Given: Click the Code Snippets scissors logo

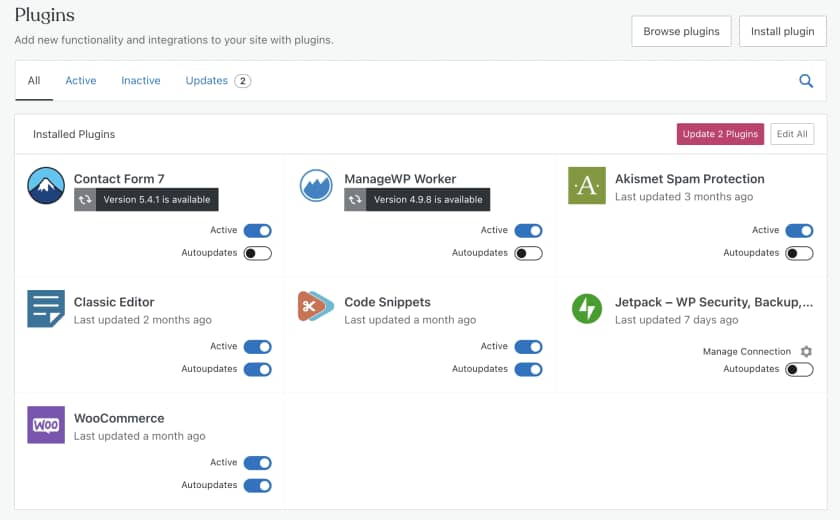Looking at the screenshot, I should point(316,306).
